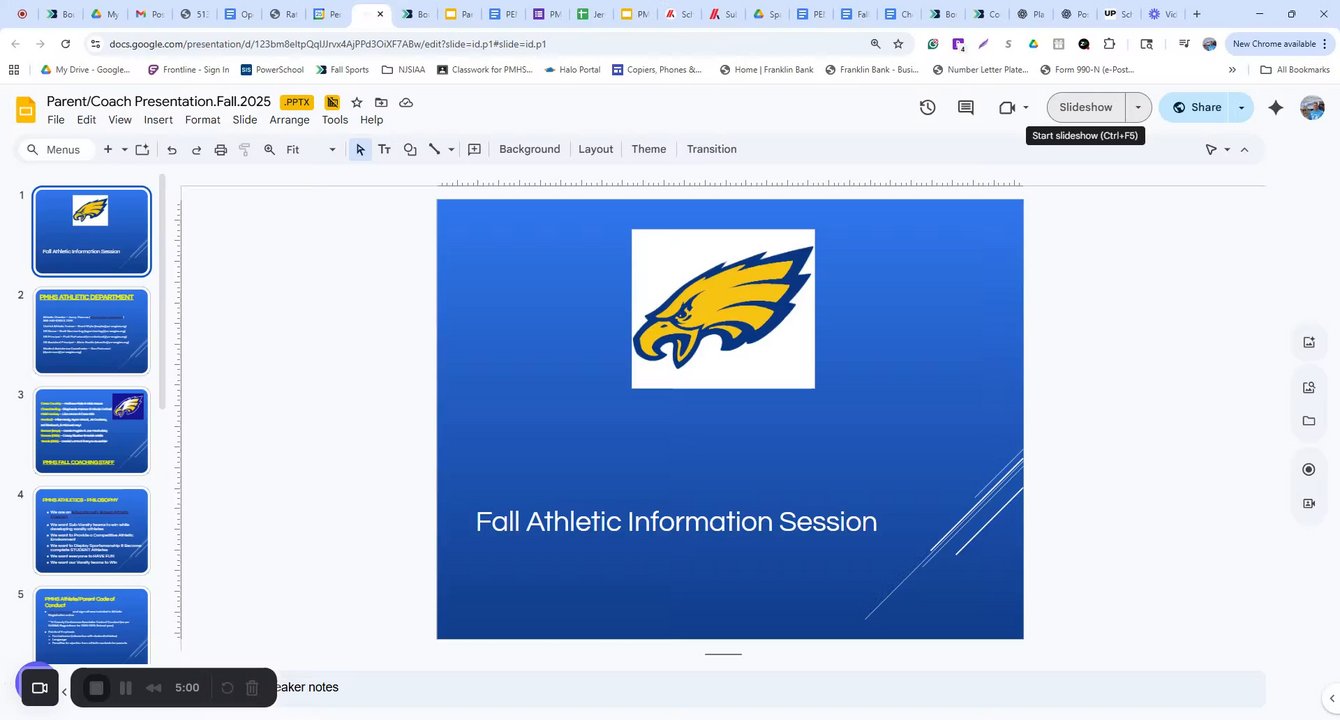Select the Line tool
This screenshot has width=1340, height=720.
point(434,149)
